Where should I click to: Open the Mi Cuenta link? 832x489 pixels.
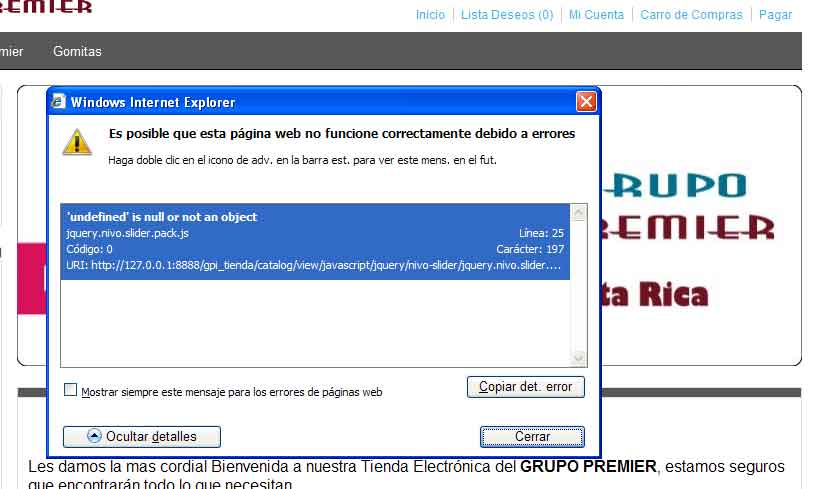point(596,15)
